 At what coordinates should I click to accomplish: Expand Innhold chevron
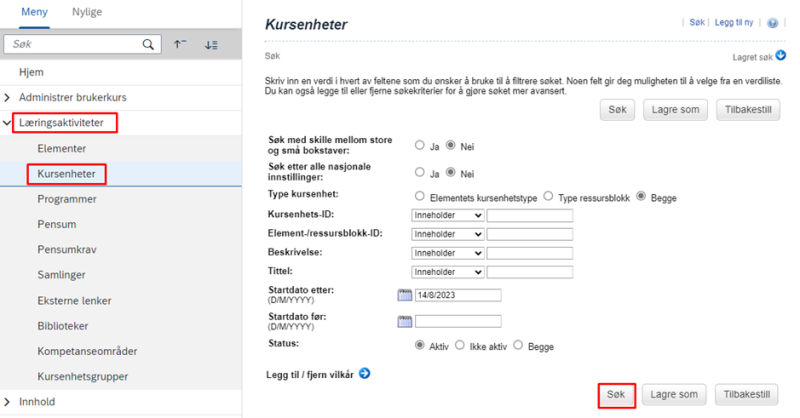click(7, 402)
